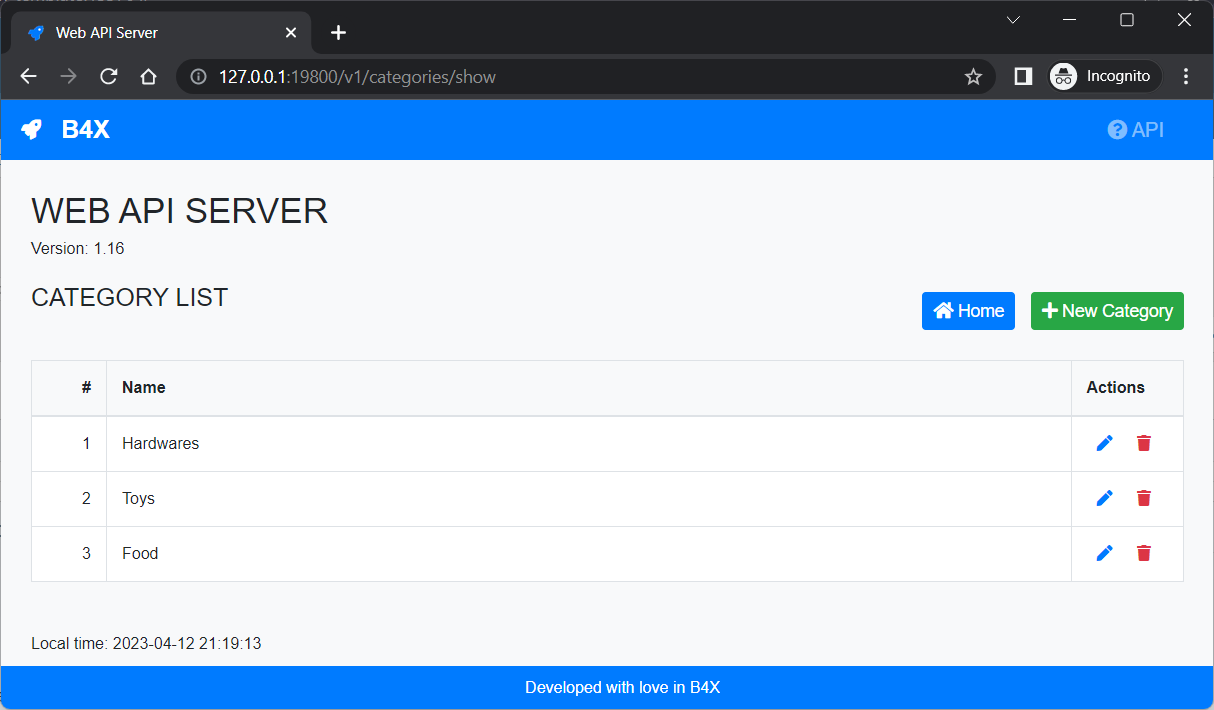Image resolution: width=1214 pixels, height=710 pixels.
Task: Reload the page with refresh icon
Action: tap(109, 77)
